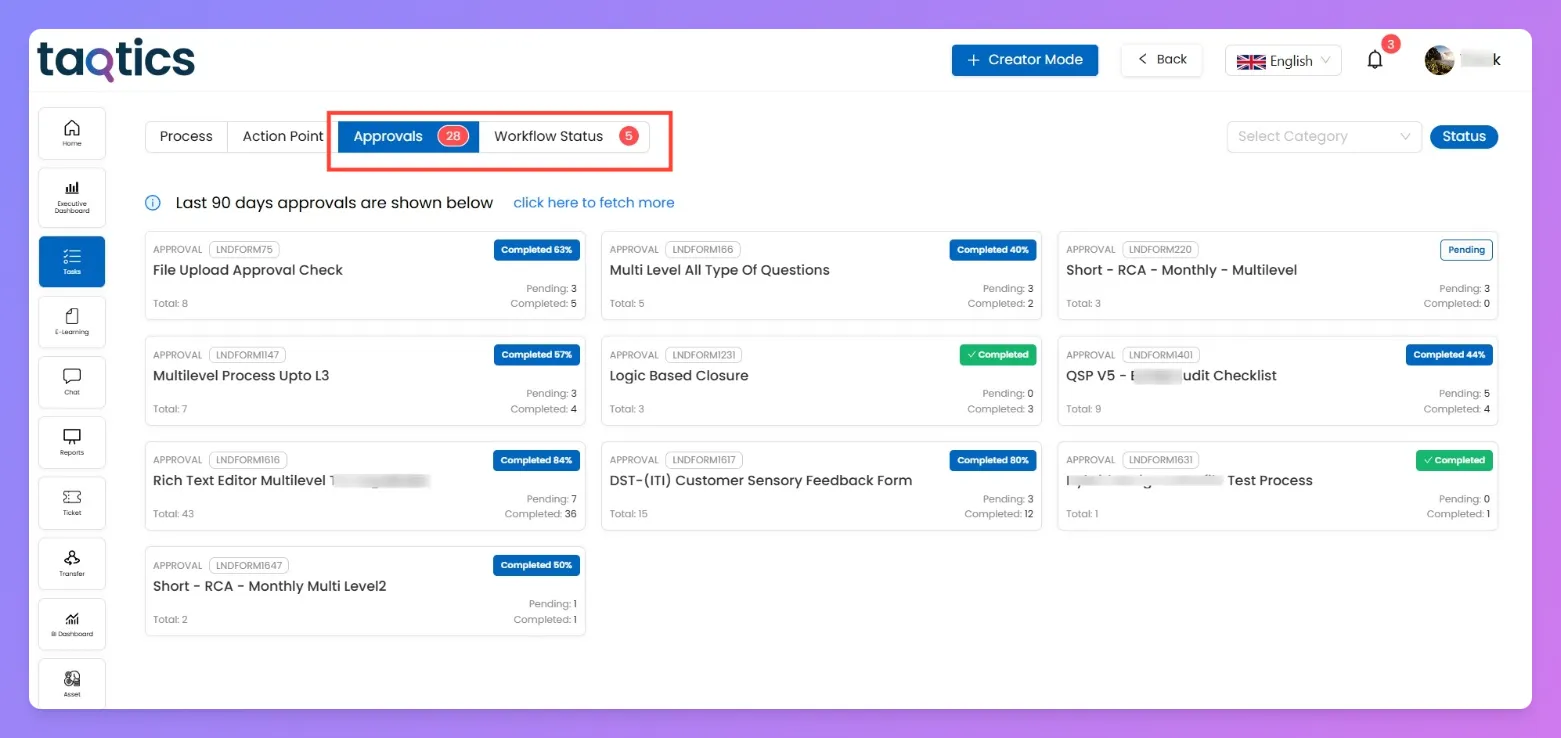Image resolution: width=1561 pixels, height=738 pixels.
Task: Select the Action Point tab
Action: [283, 137]
